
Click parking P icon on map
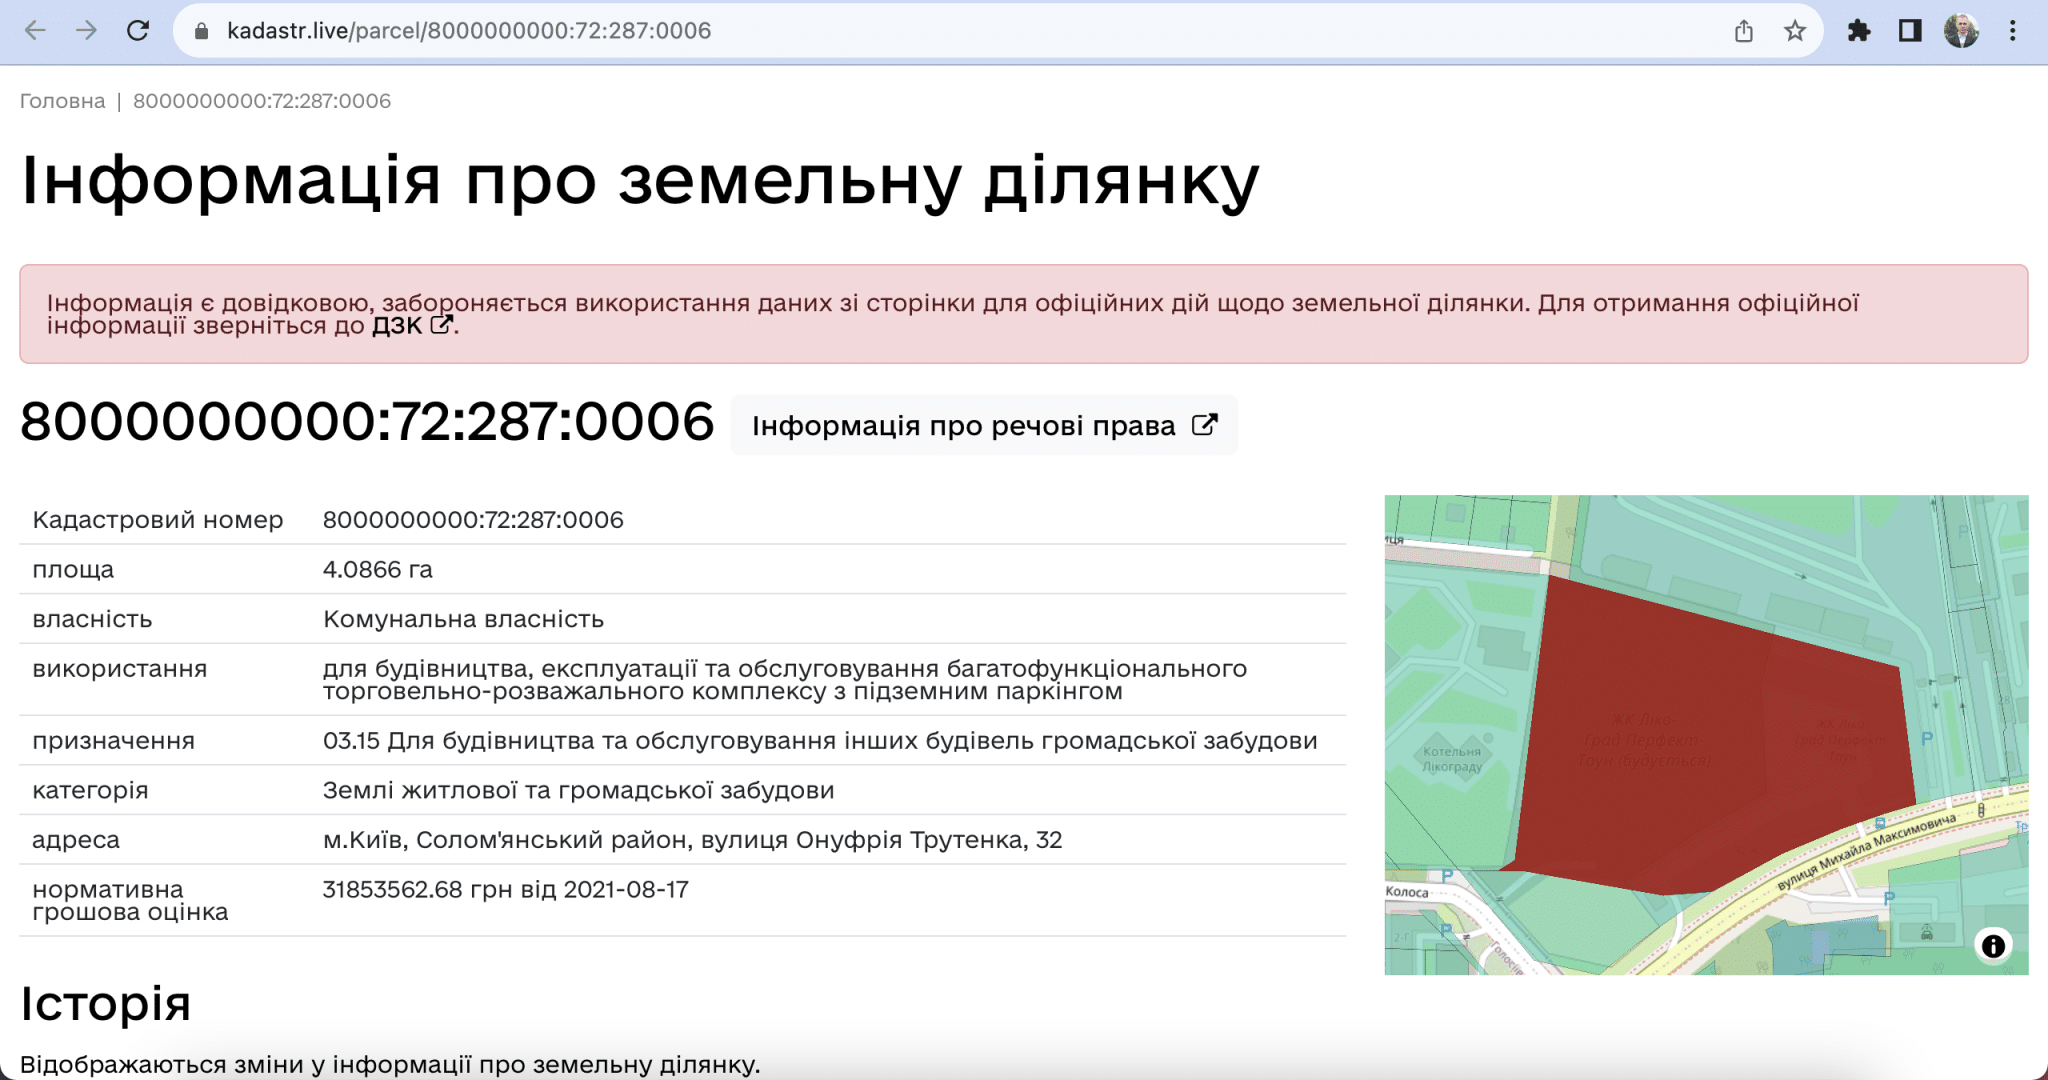(x=1927, y=739)
